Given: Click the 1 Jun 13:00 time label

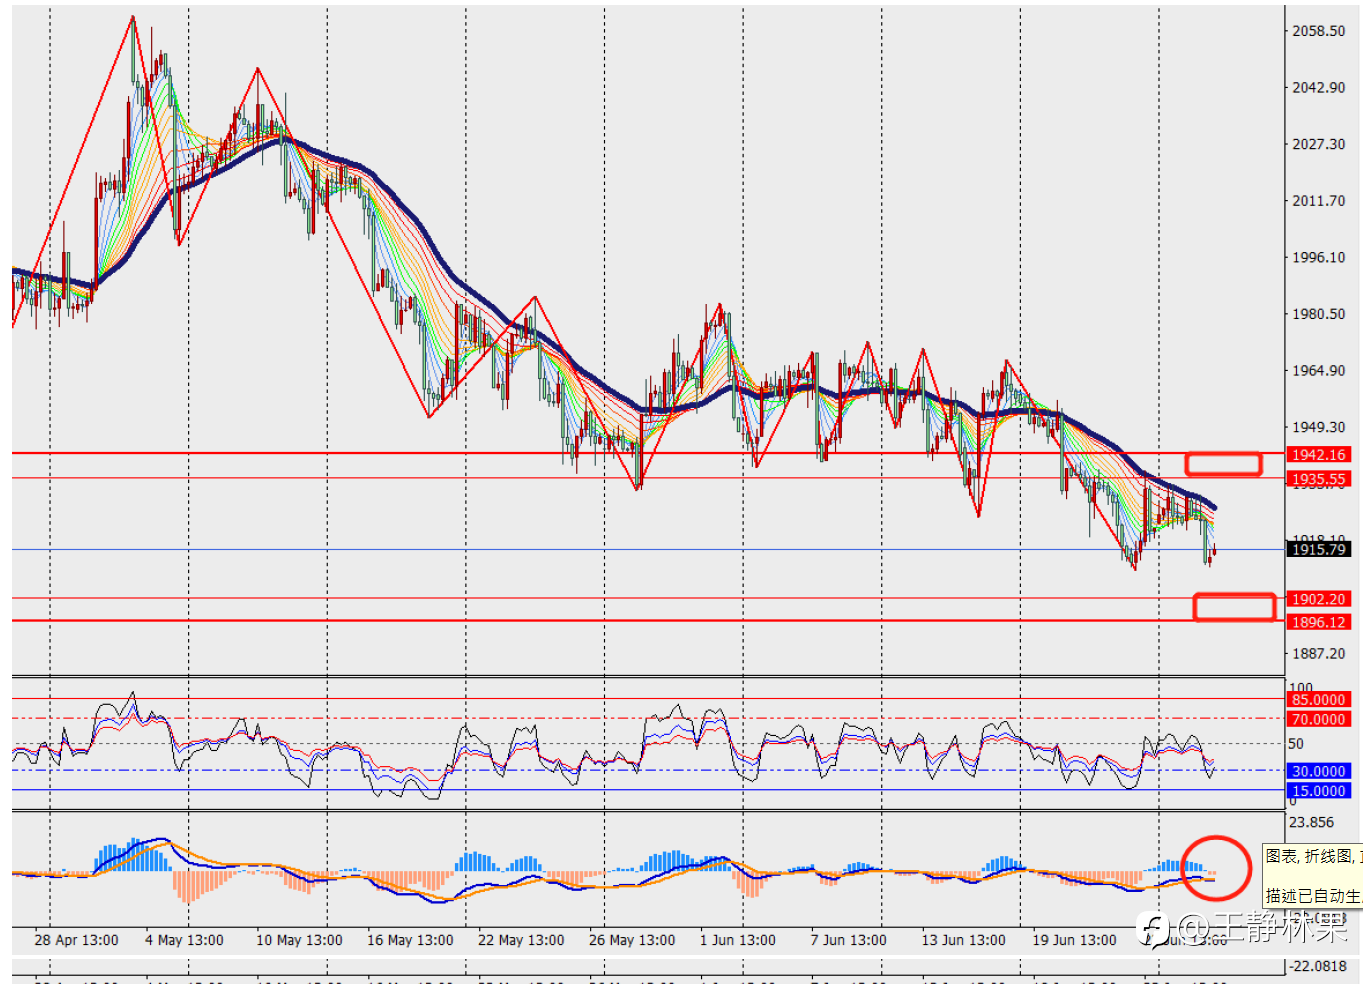Looking at the screenshot, I should (x=738, y=940).
